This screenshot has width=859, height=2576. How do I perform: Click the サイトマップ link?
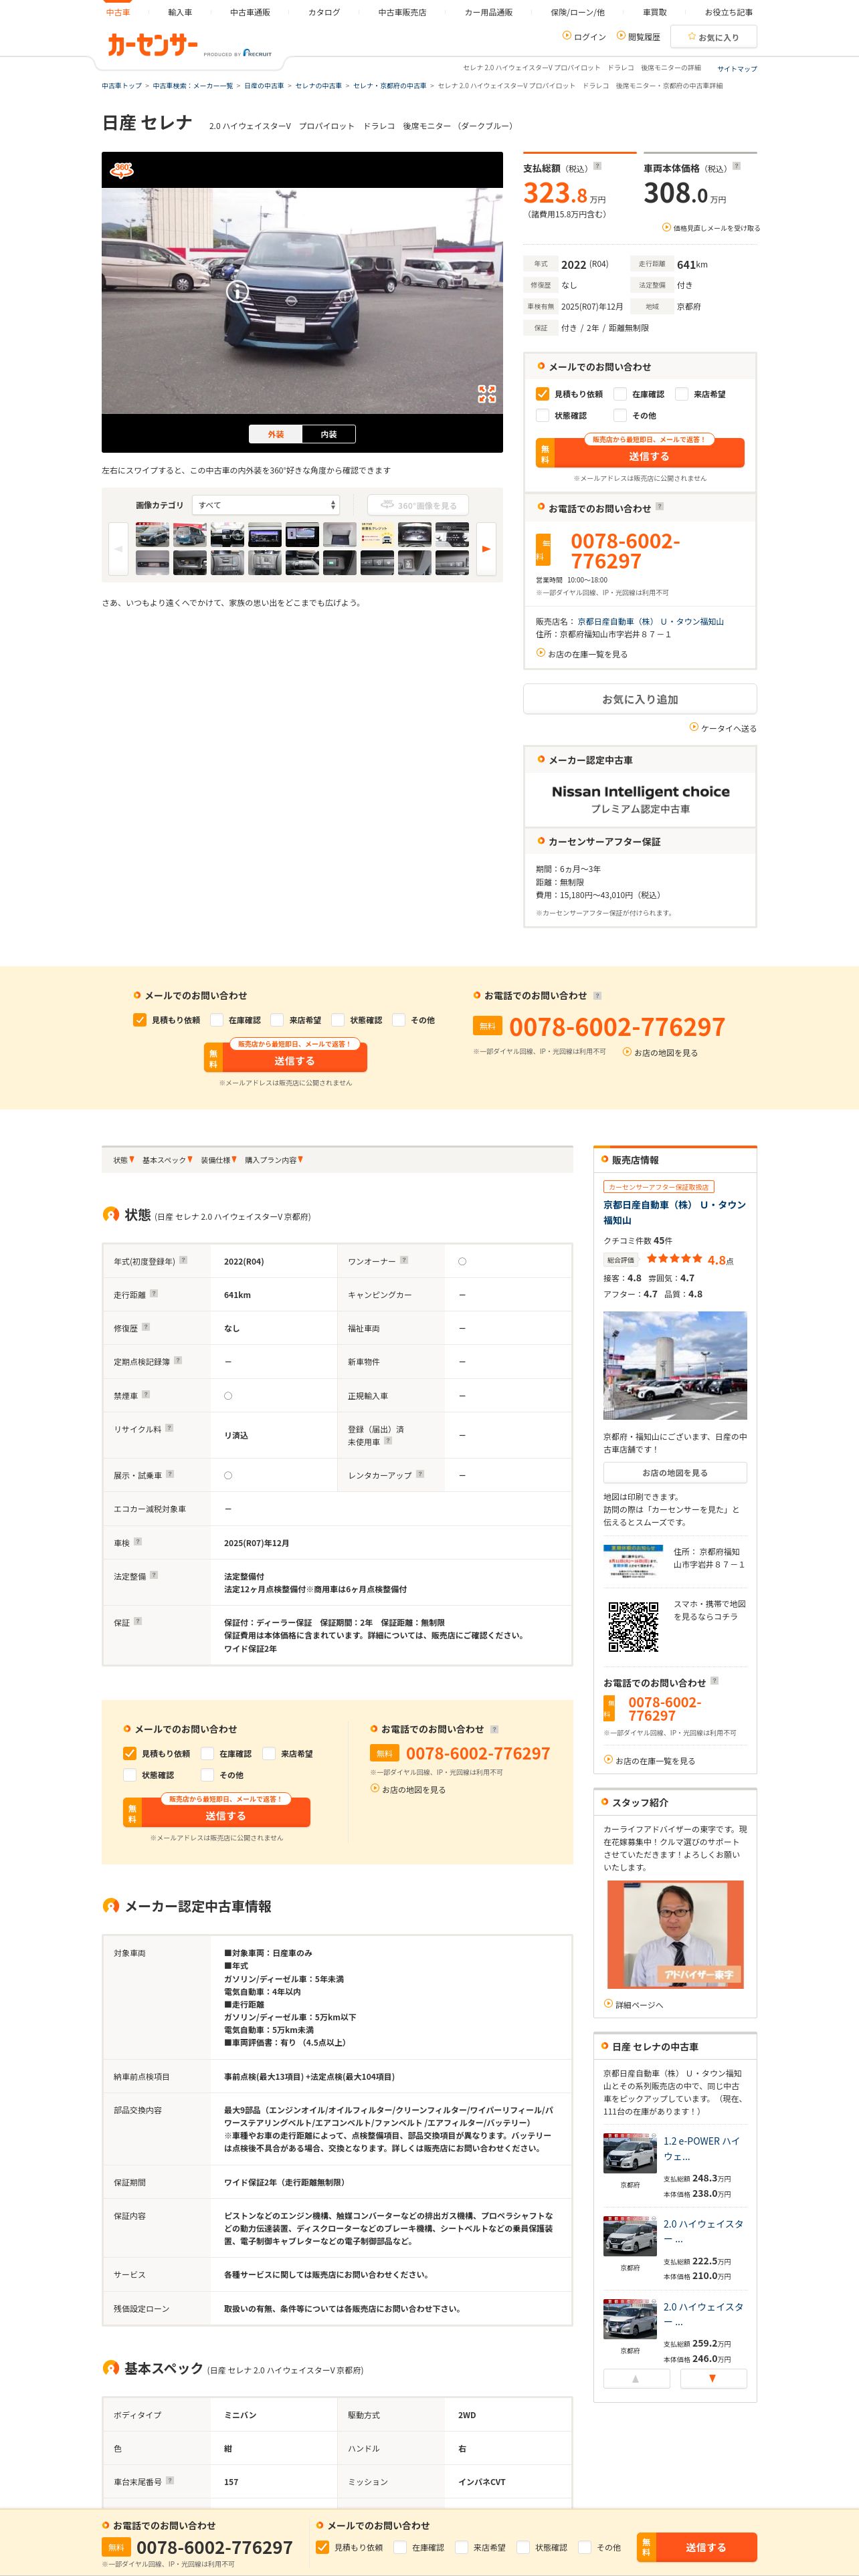point(737,69)
